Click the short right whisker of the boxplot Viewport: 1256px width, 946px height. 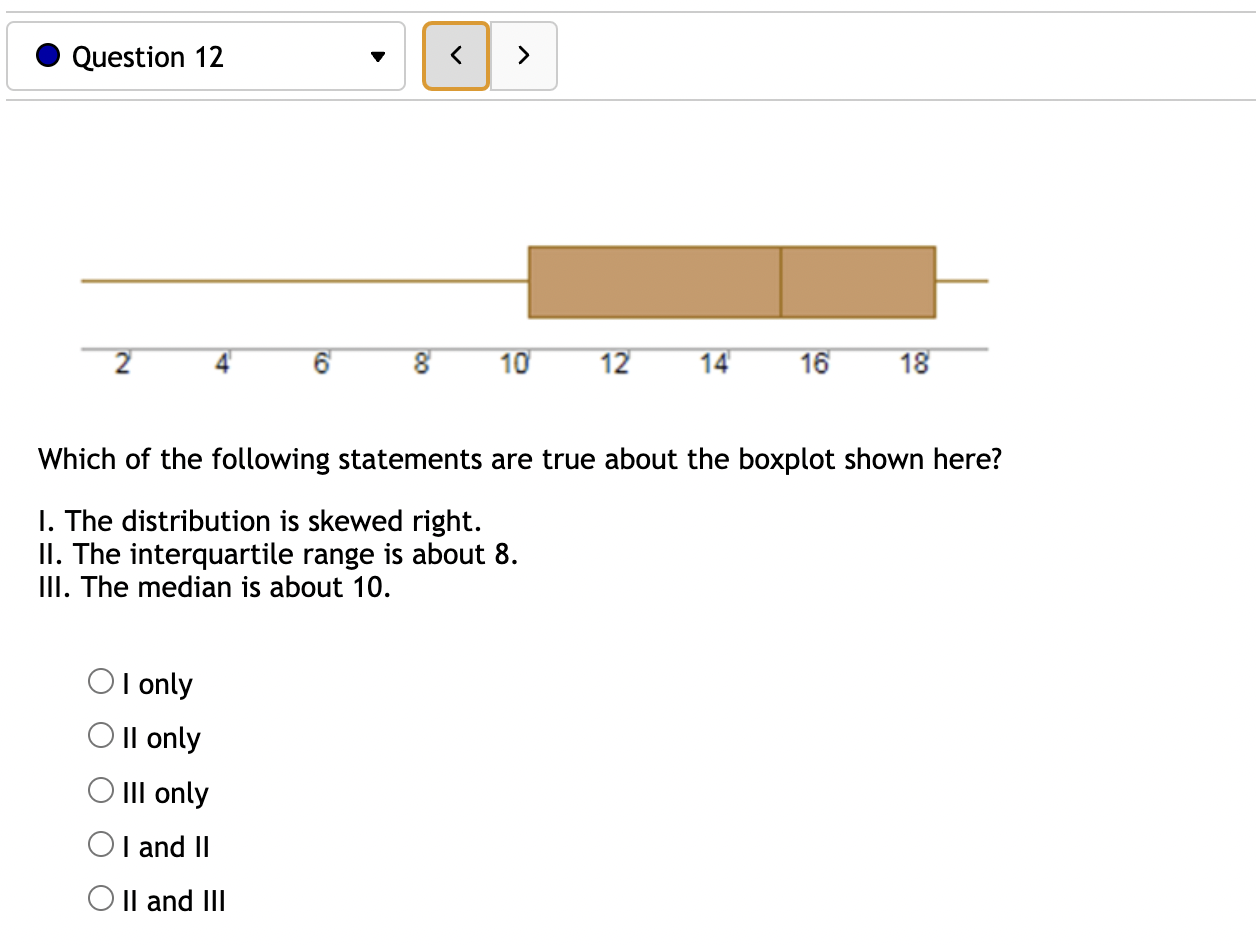[x=962, y=281]
